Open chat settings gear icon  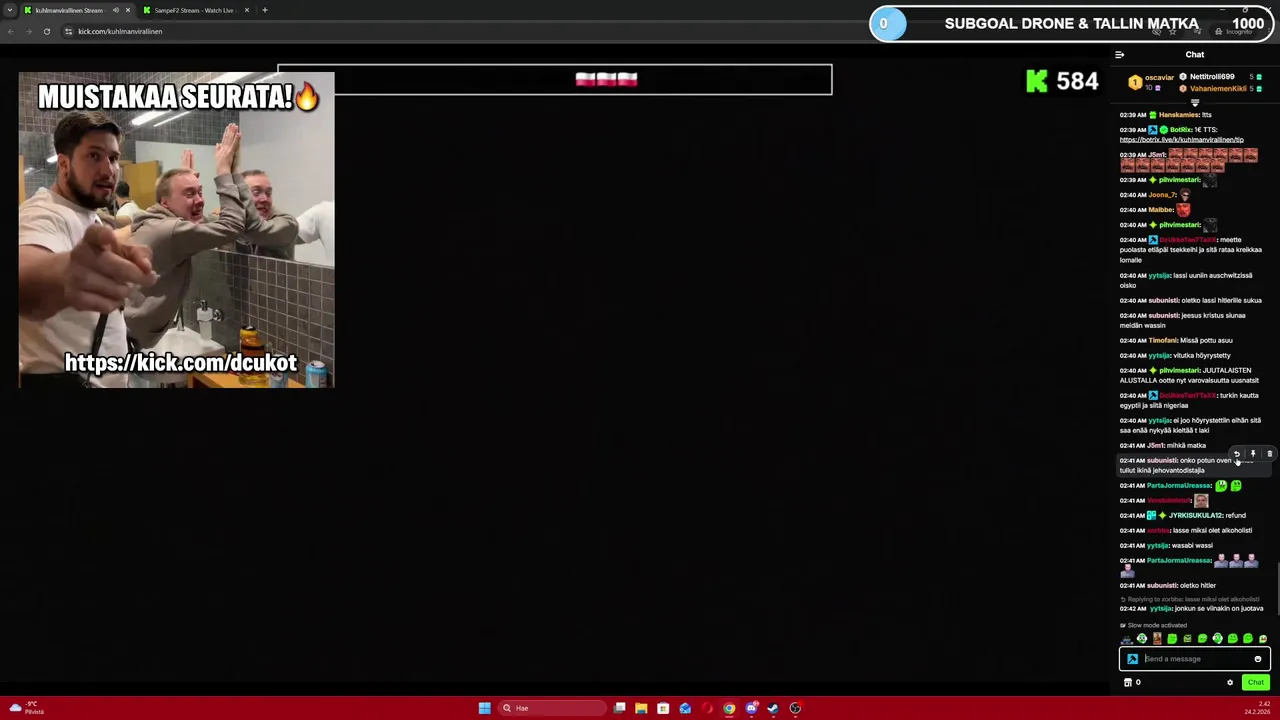pyautogui.click(x=1230, y=682)
